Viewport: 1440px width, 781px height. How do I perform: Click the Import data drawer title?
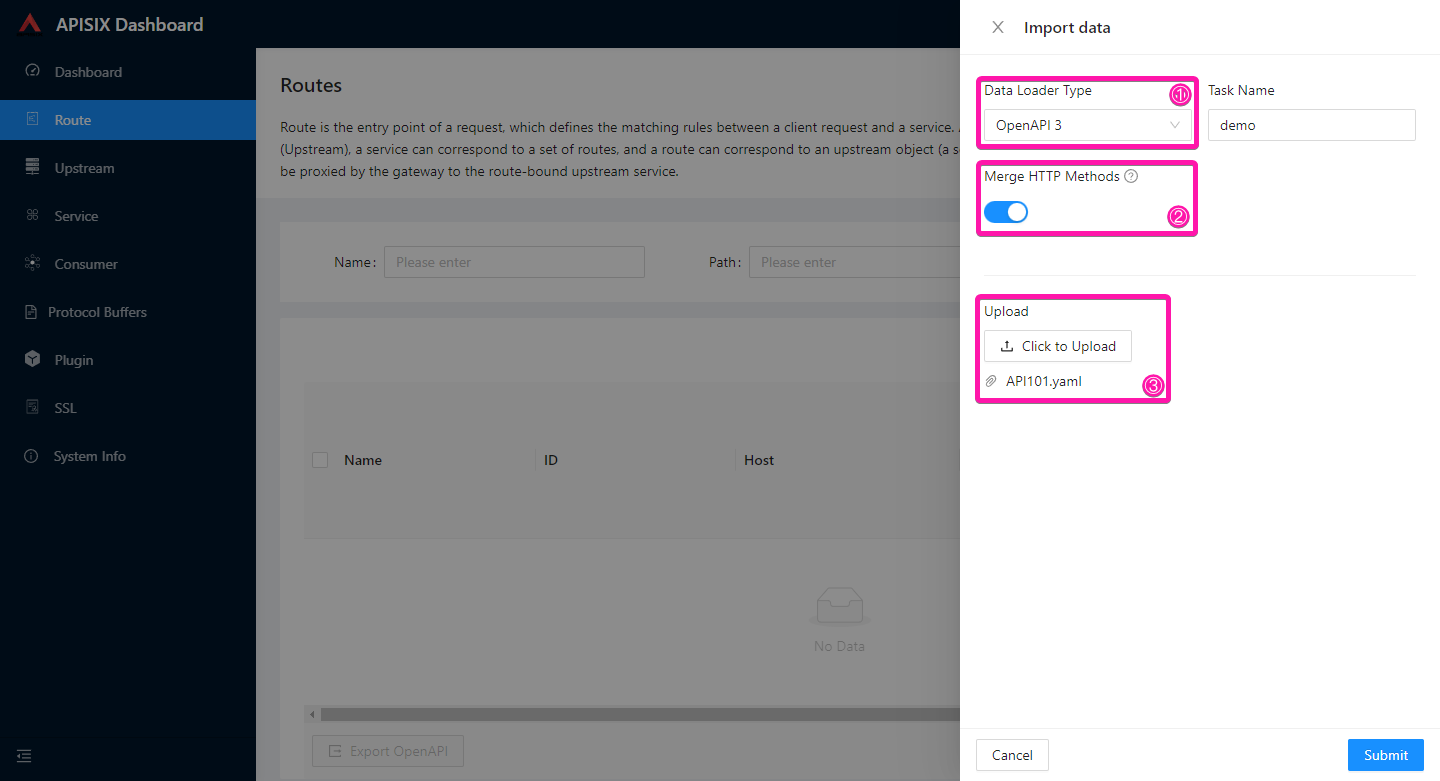(x=1067, y=27)
